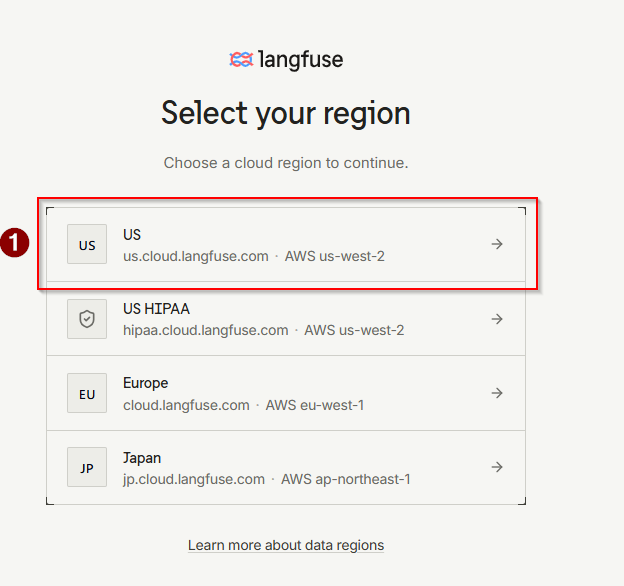The width and height of the screenshot is (624, 586).
Task: Click the arrow on the Europe row
Action: [x=497, y=393]
